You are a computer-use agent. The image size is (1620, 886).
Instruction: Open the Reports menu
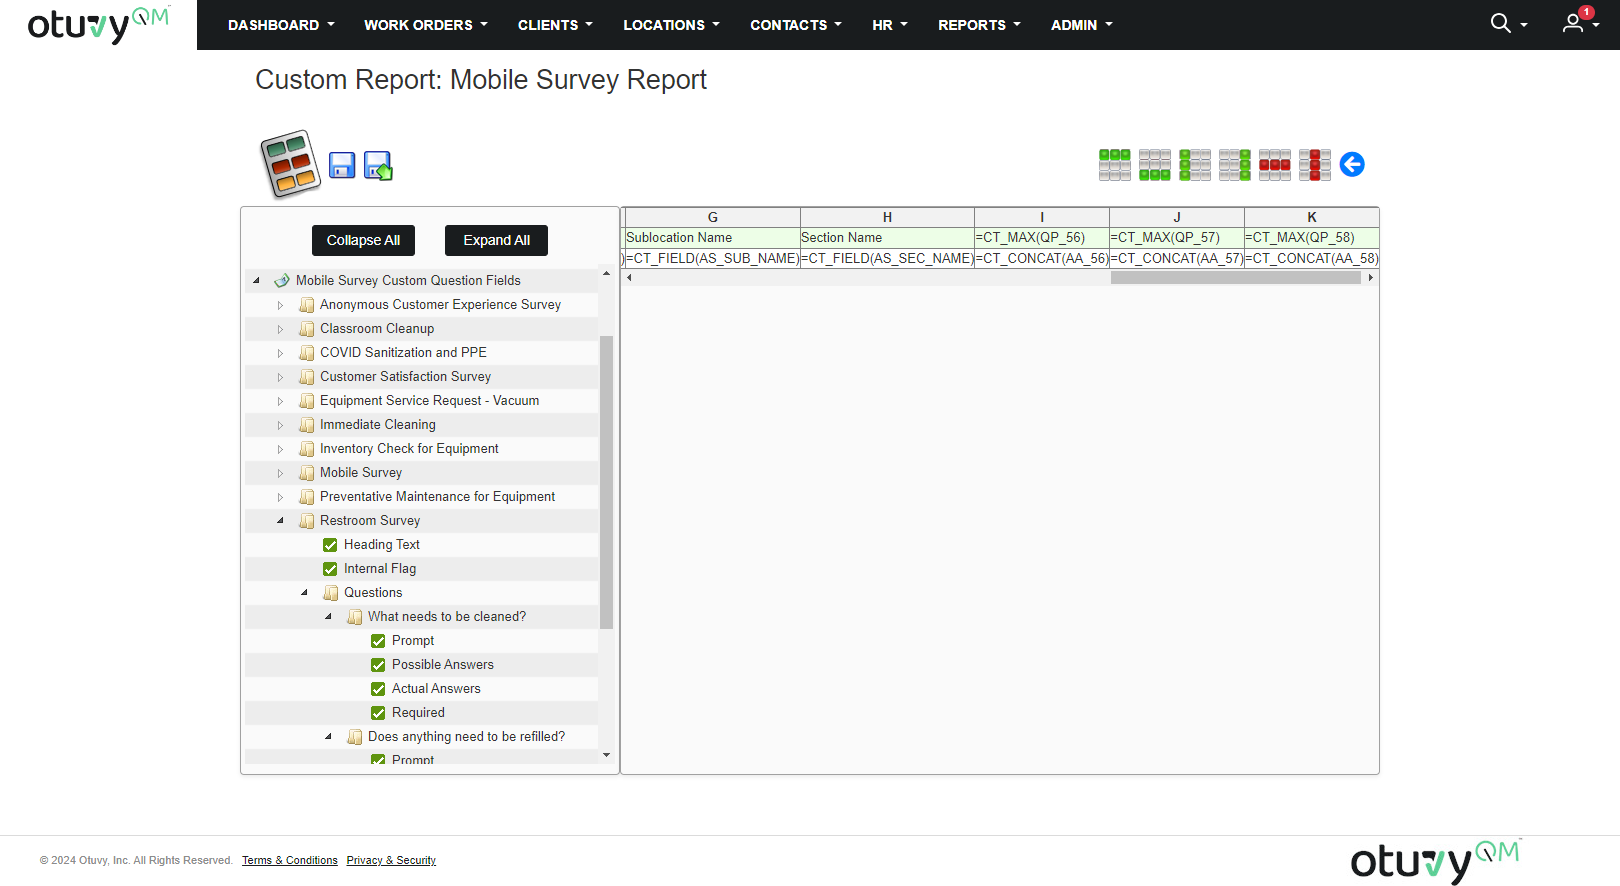tap(979, 25)
